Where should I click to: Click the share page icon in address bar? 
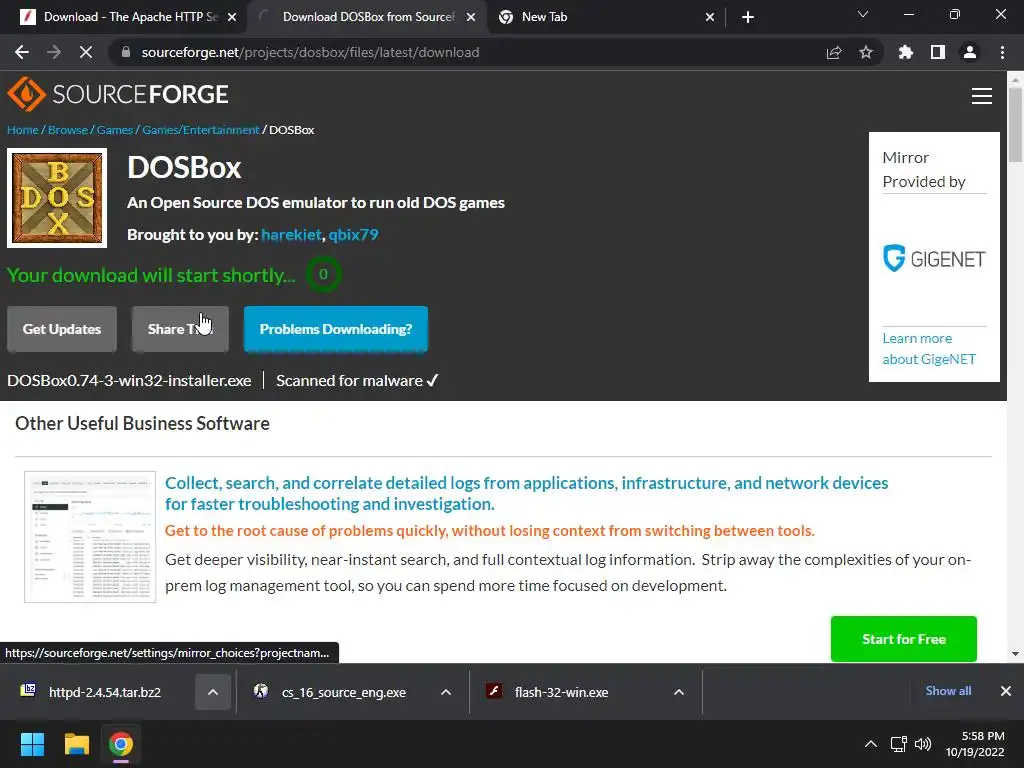pos(834,52)
